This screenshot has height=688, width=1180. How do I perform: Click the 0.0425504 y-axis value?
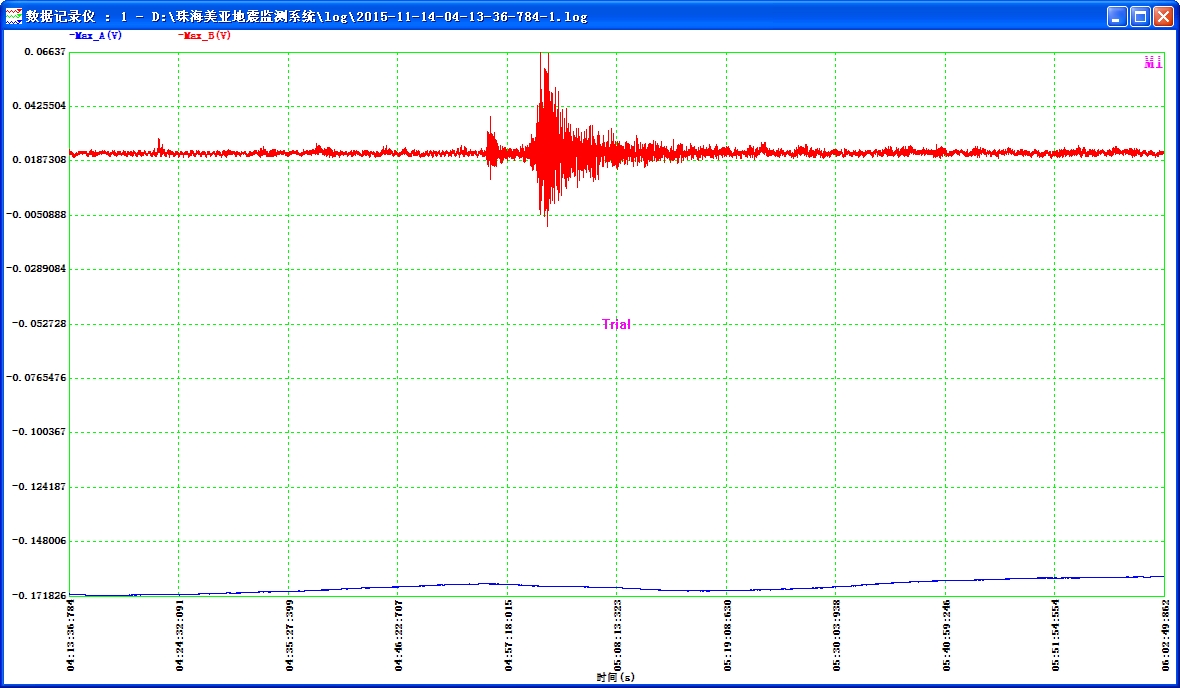pyautogui.click(x=39, y=105)
